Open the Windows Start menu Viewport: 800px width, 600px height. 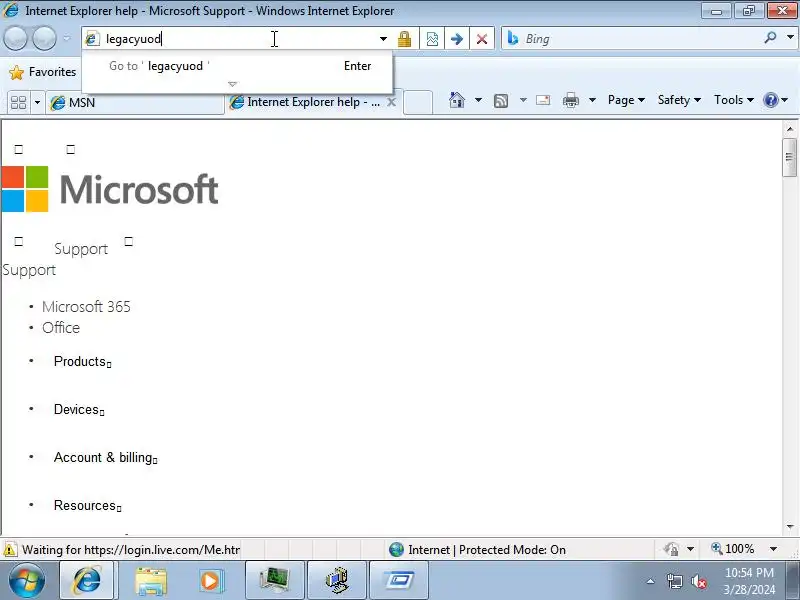(x=27, y=580)
